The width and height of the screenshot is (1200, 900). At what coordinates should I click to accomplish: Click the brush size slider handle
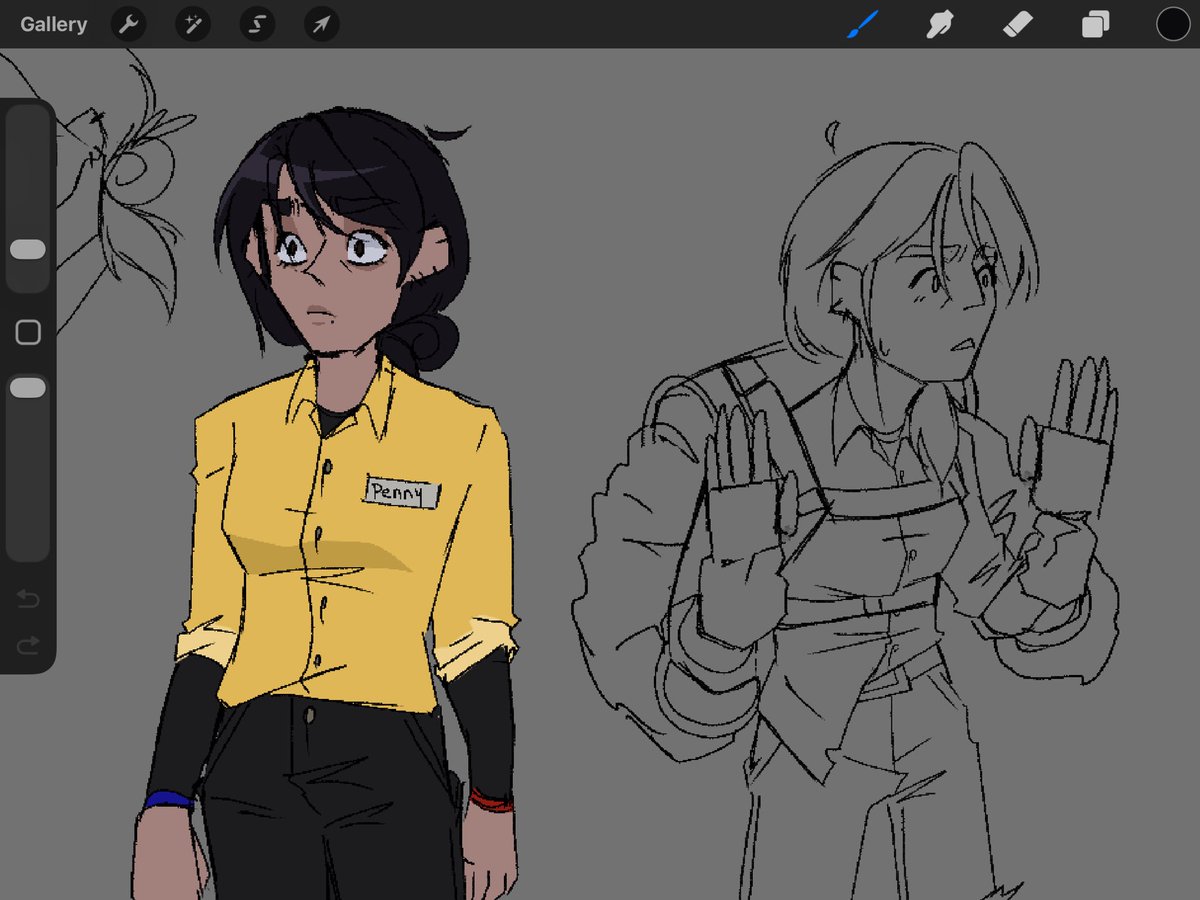28,250
